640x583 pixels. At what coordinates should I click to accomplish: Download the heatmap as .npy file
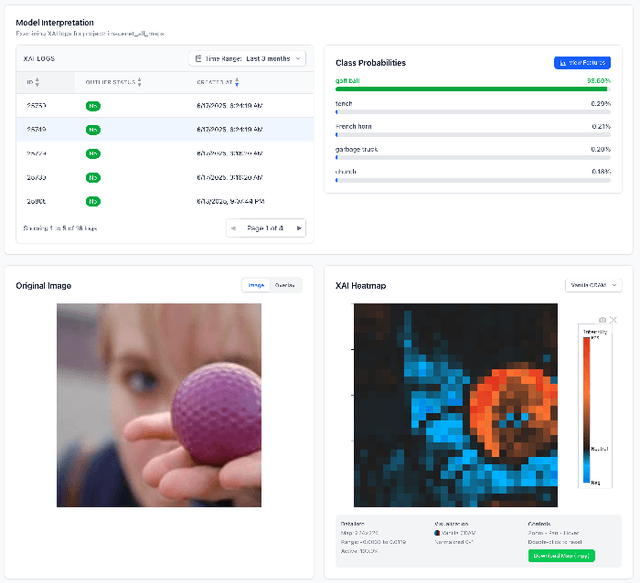point(560,555)
